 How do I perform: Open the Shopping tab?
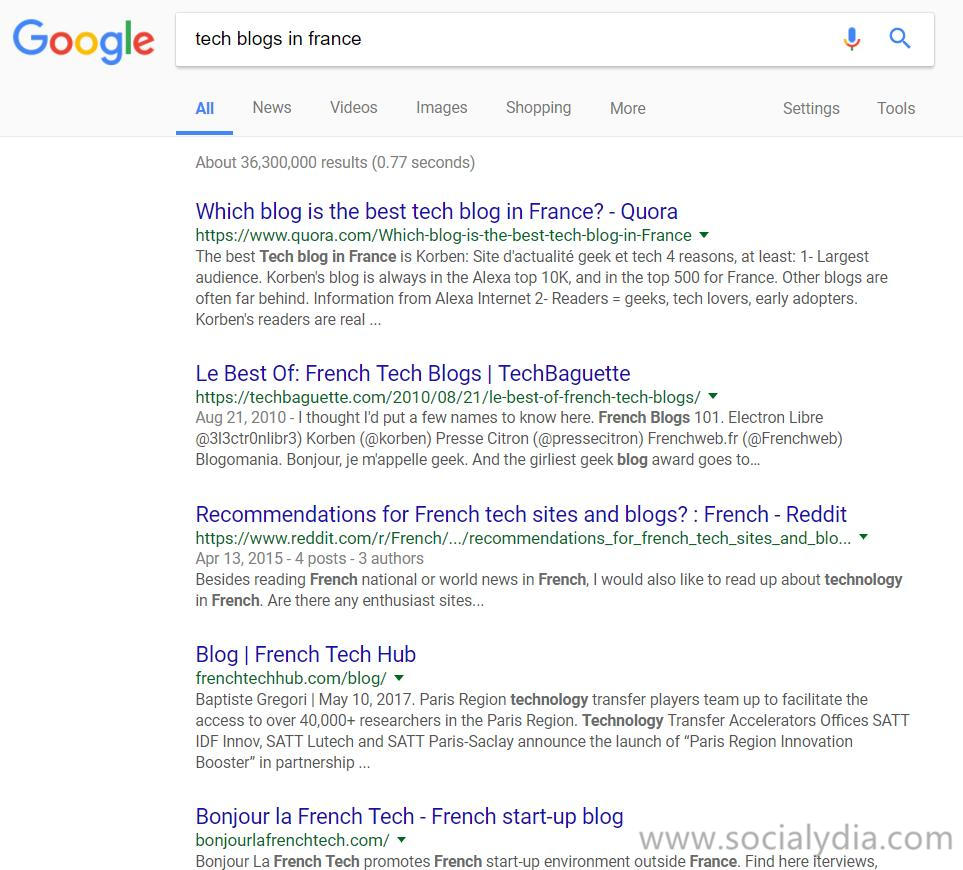[x=539, y=107]
